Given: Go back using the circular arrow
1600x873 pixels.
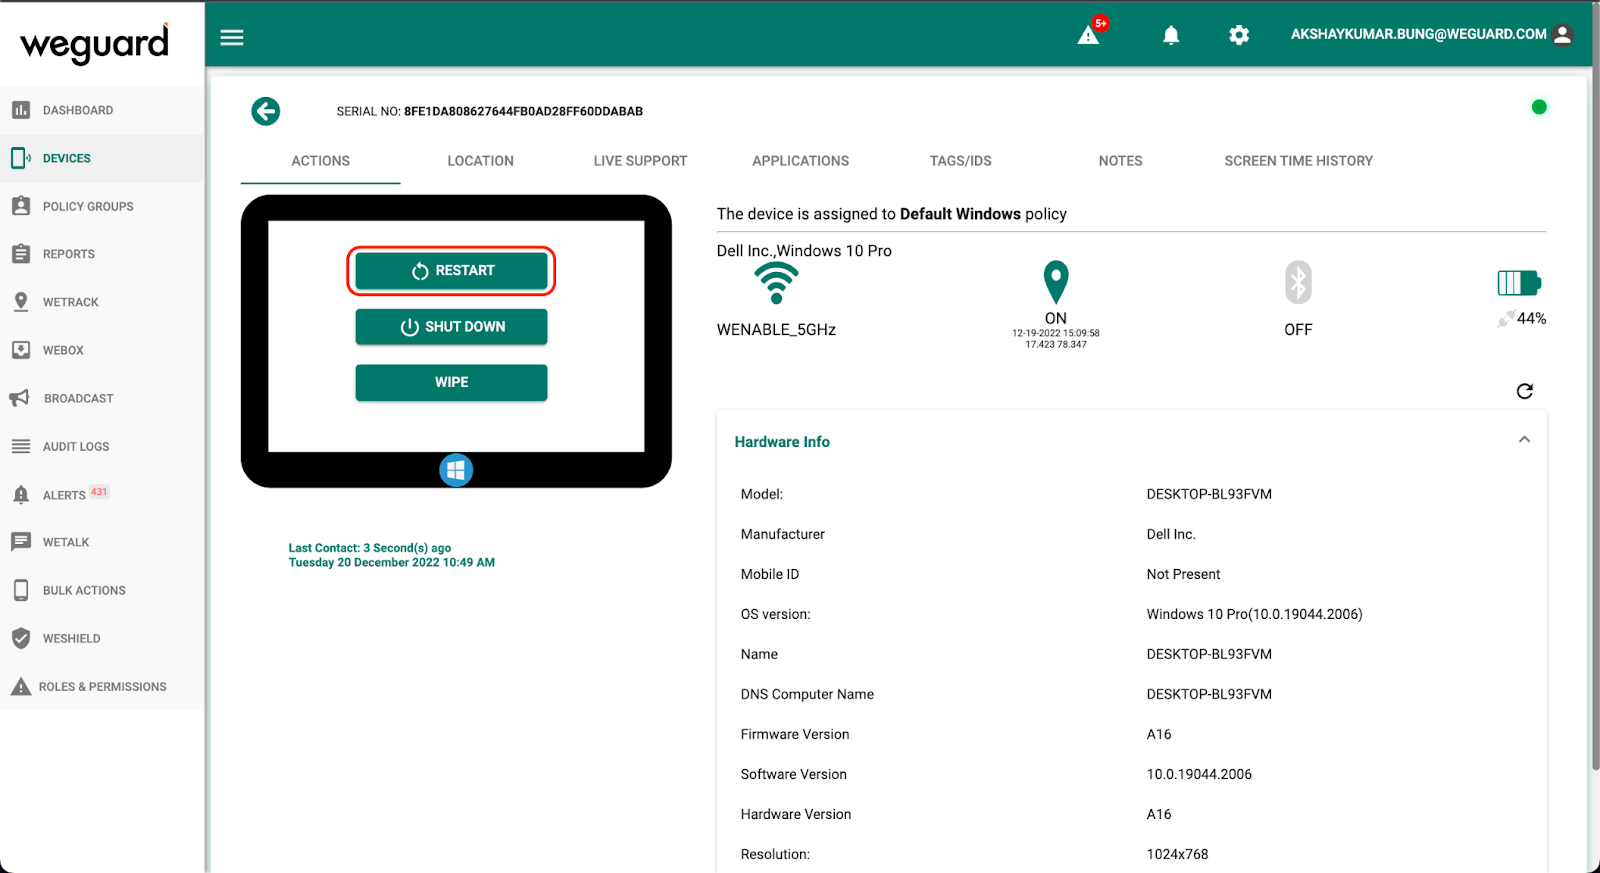Looking at the screenshot, I should (x=266, y=111).
